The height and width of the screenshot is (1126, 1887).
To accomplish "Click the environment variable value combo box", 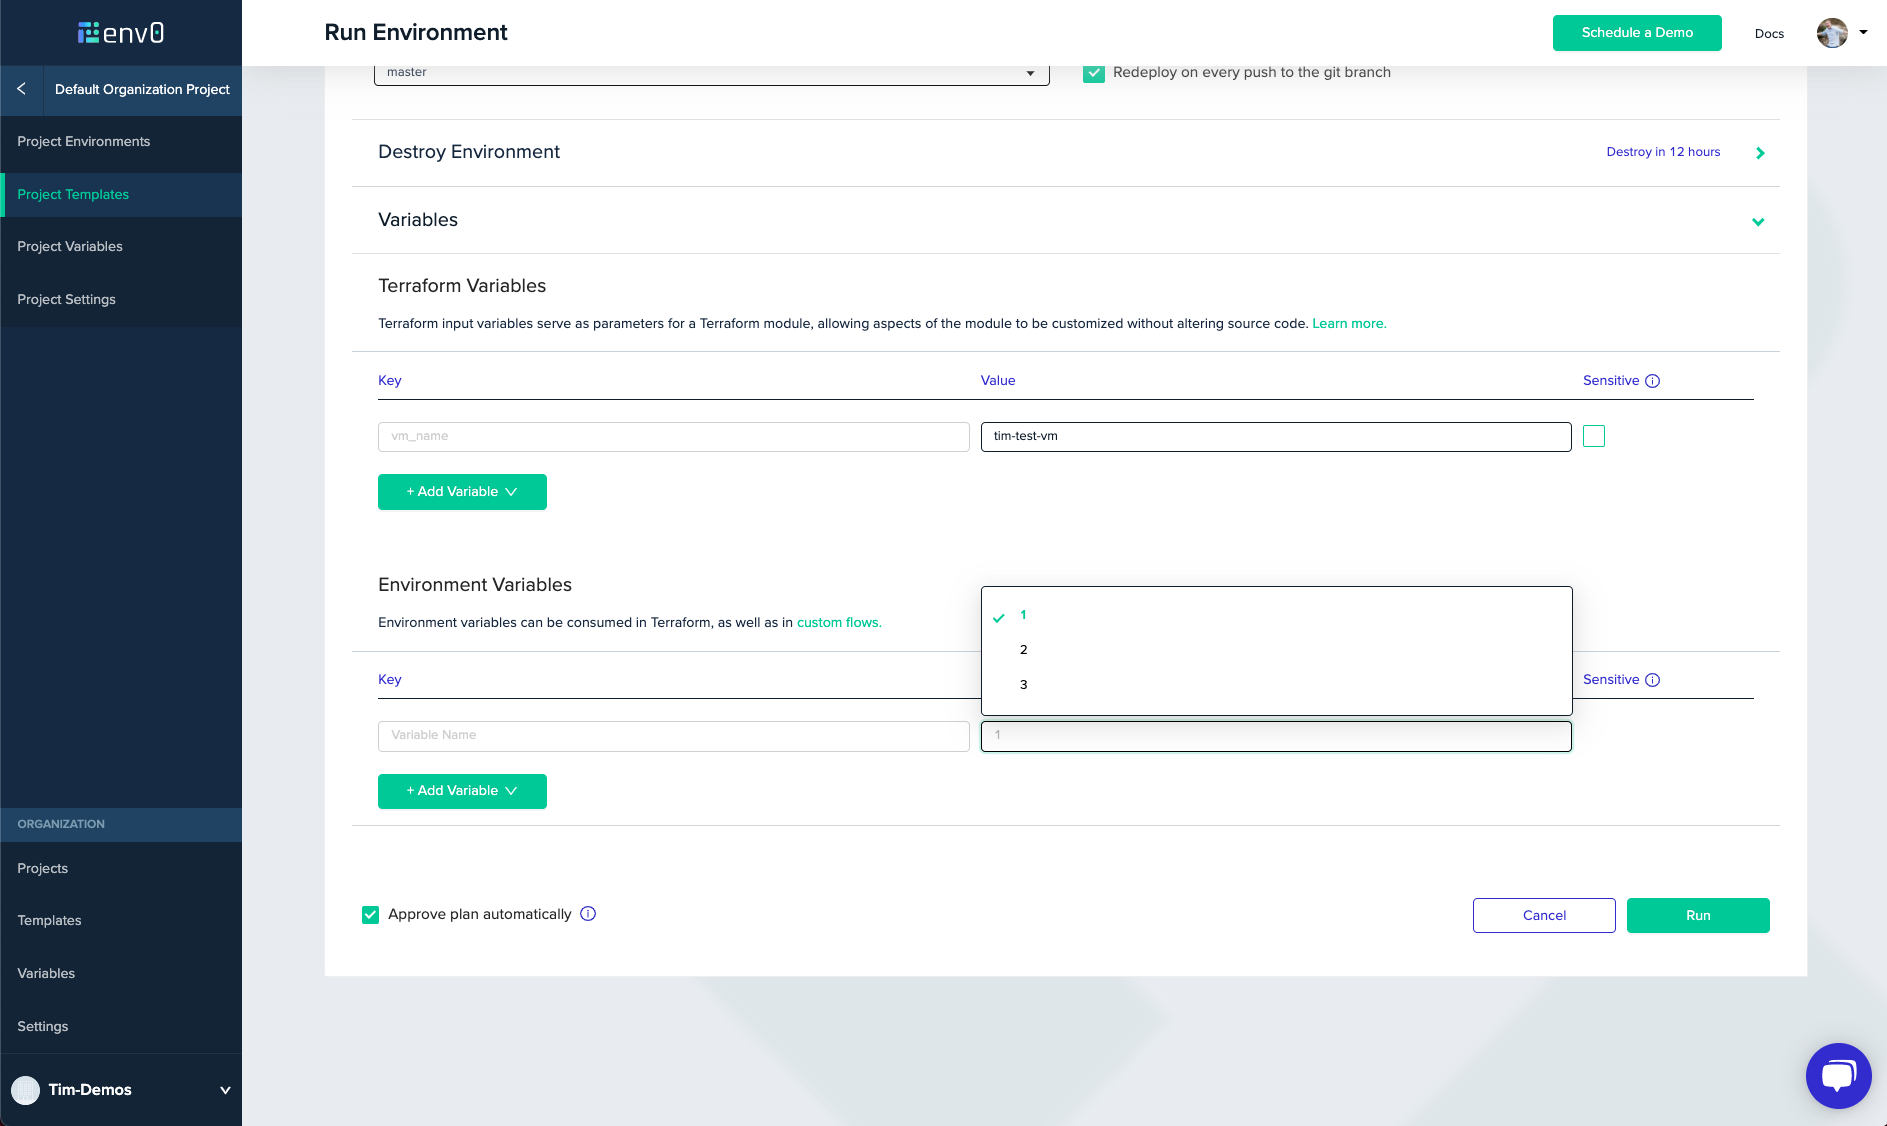I will (1276, 736).
